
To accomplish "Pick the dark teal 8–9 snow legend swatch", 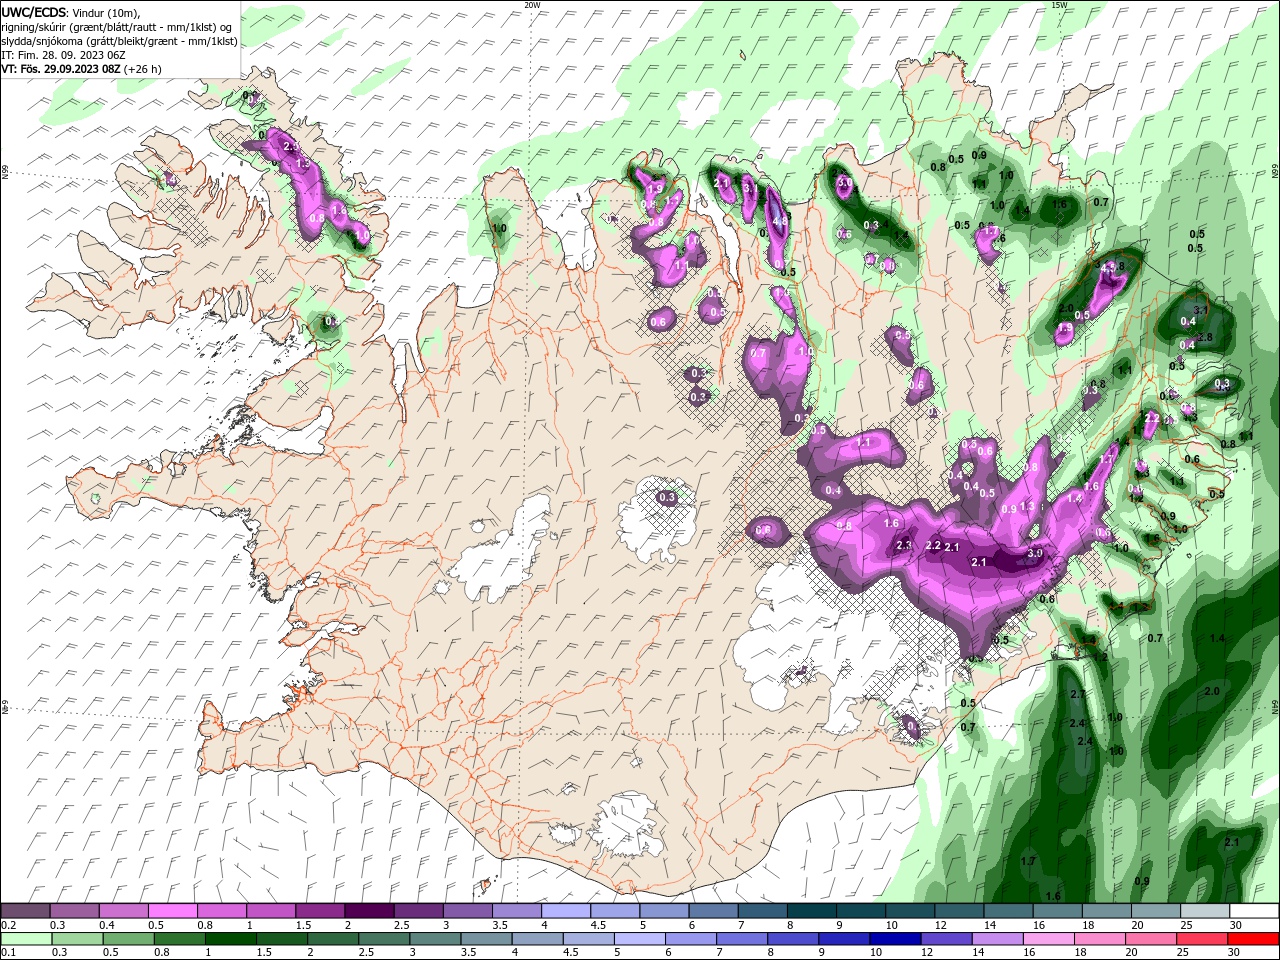I will tap(812, 911).
